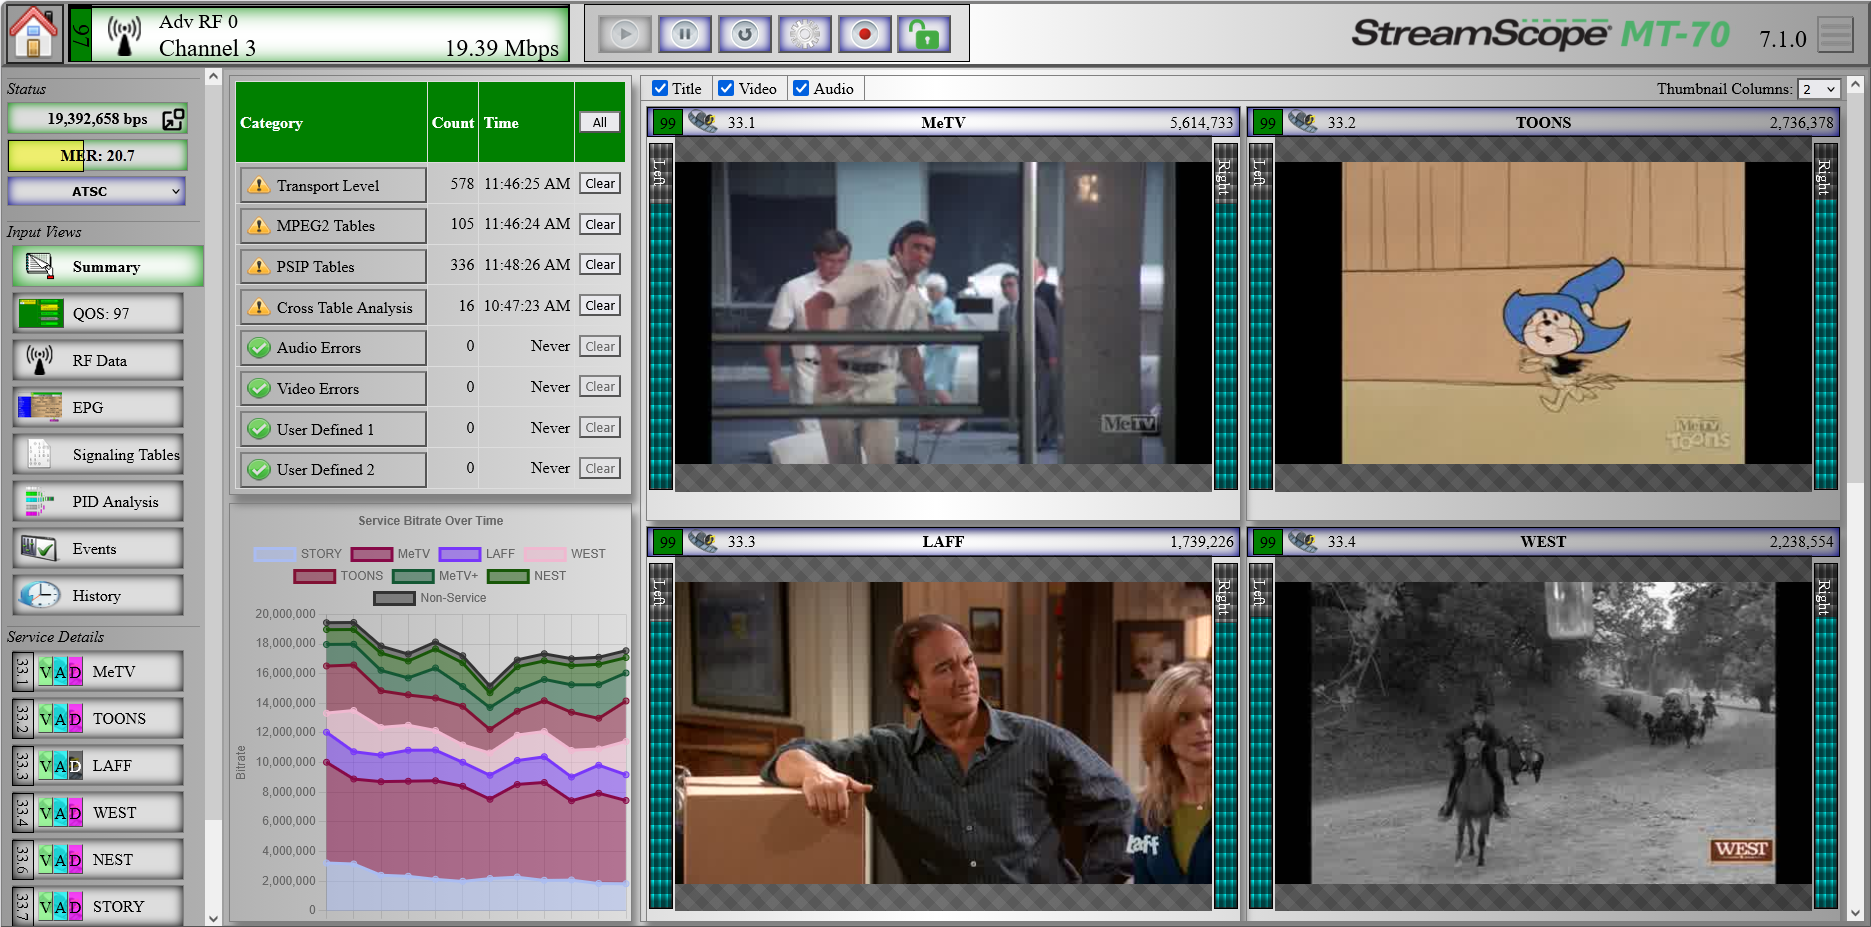Screen dimensions: 1871x927
Task: Open the Signaling Tables view
Action: click(x=97, y=454)
